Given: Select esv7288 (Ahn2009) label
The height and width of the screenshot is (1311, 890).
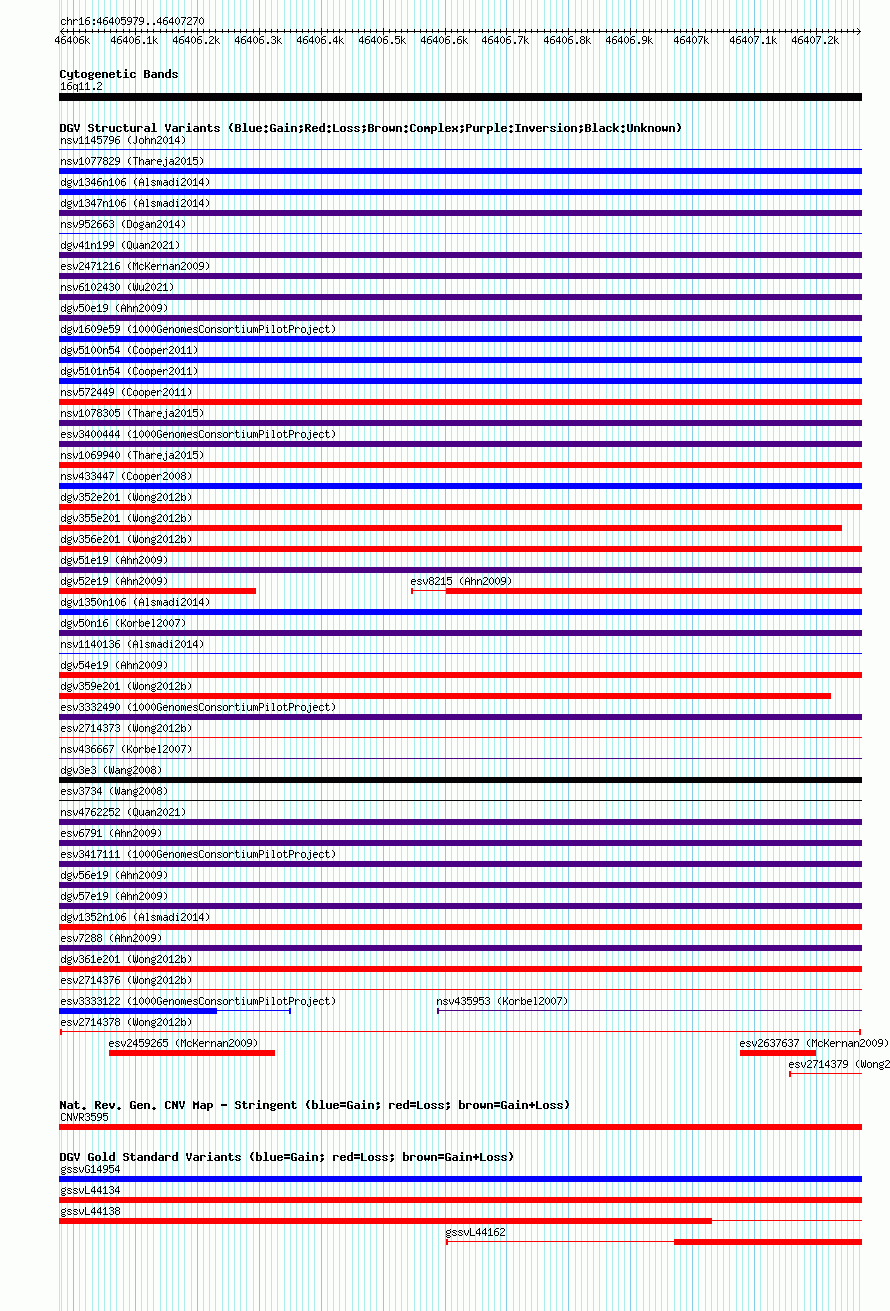Looking at the screenshot, I should click(111, 938).
